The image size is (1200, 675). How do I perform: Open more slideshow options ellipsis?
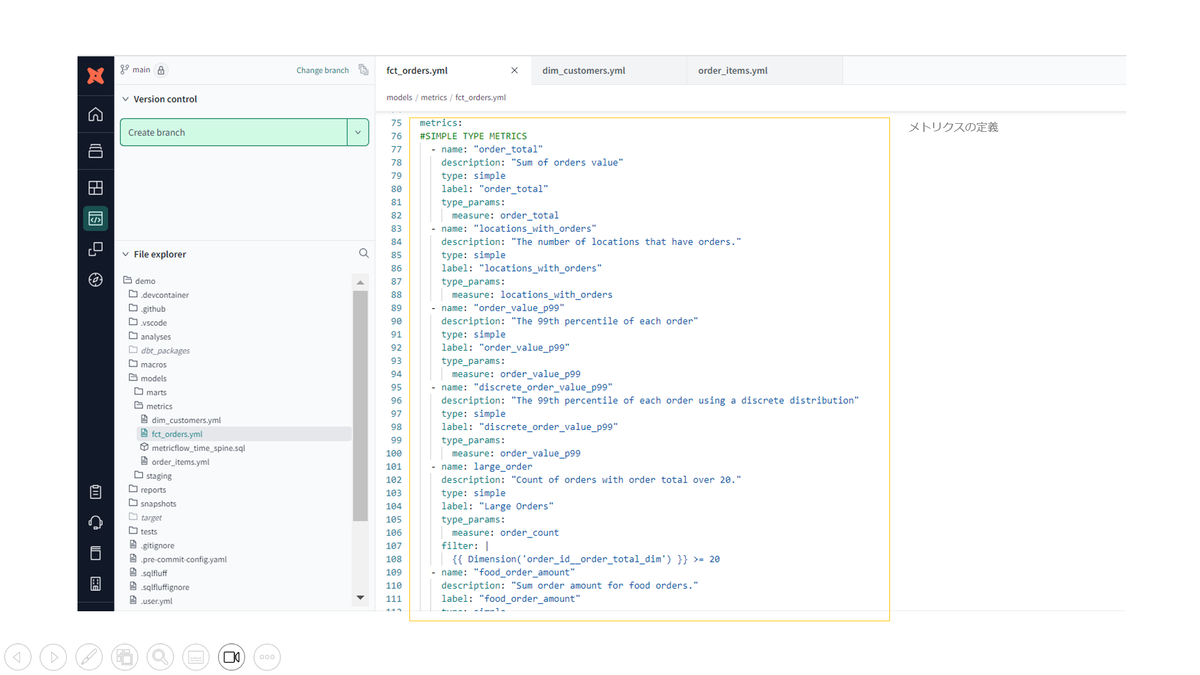coord(266,657)
